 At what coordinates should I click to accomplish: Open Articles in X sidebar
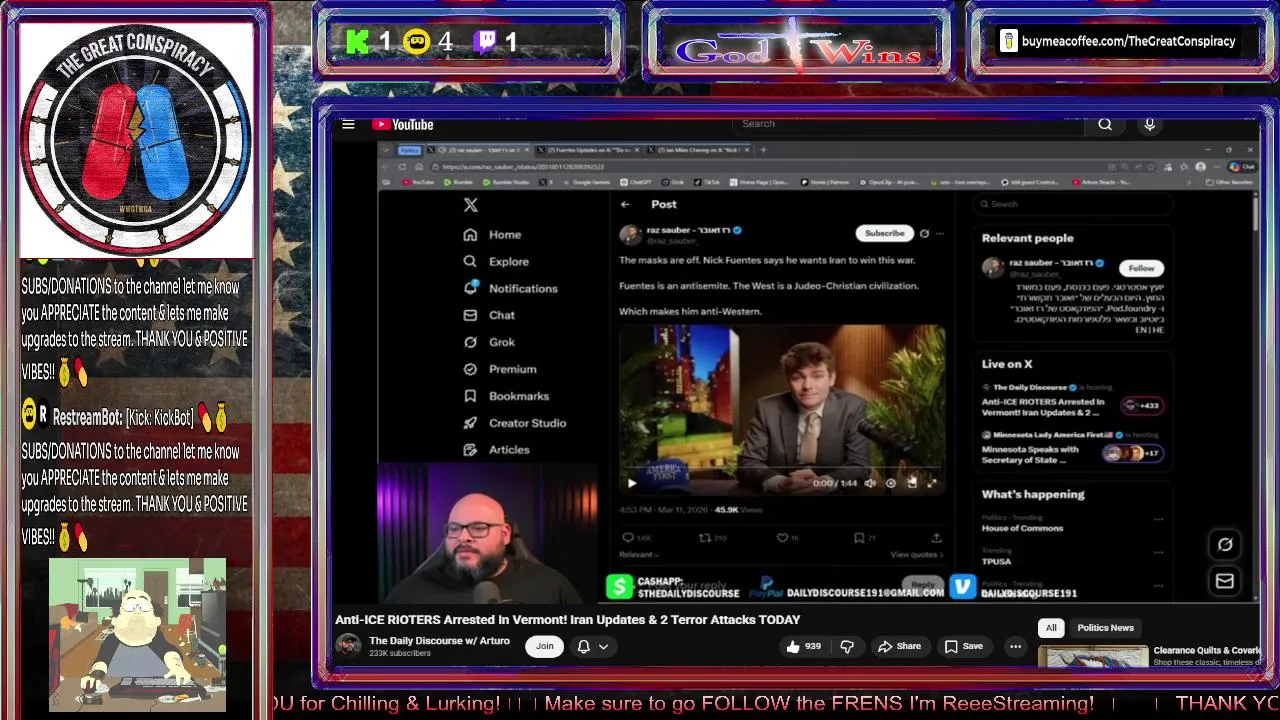pyautogui.click(x=496, y=450)
